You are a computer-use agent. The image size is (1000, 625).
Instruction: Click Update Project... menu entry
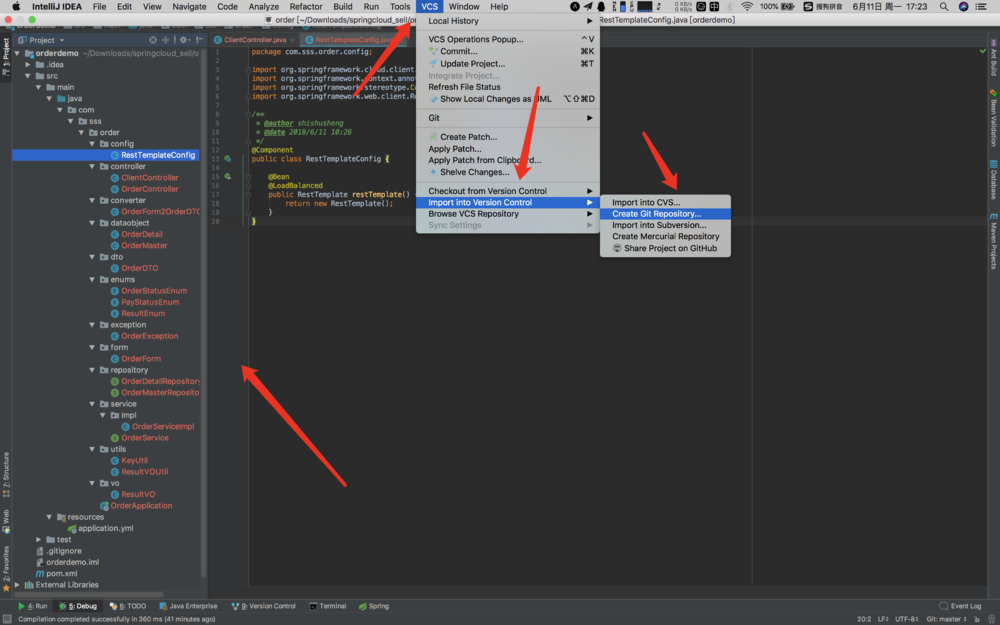(x=508, y=64)
